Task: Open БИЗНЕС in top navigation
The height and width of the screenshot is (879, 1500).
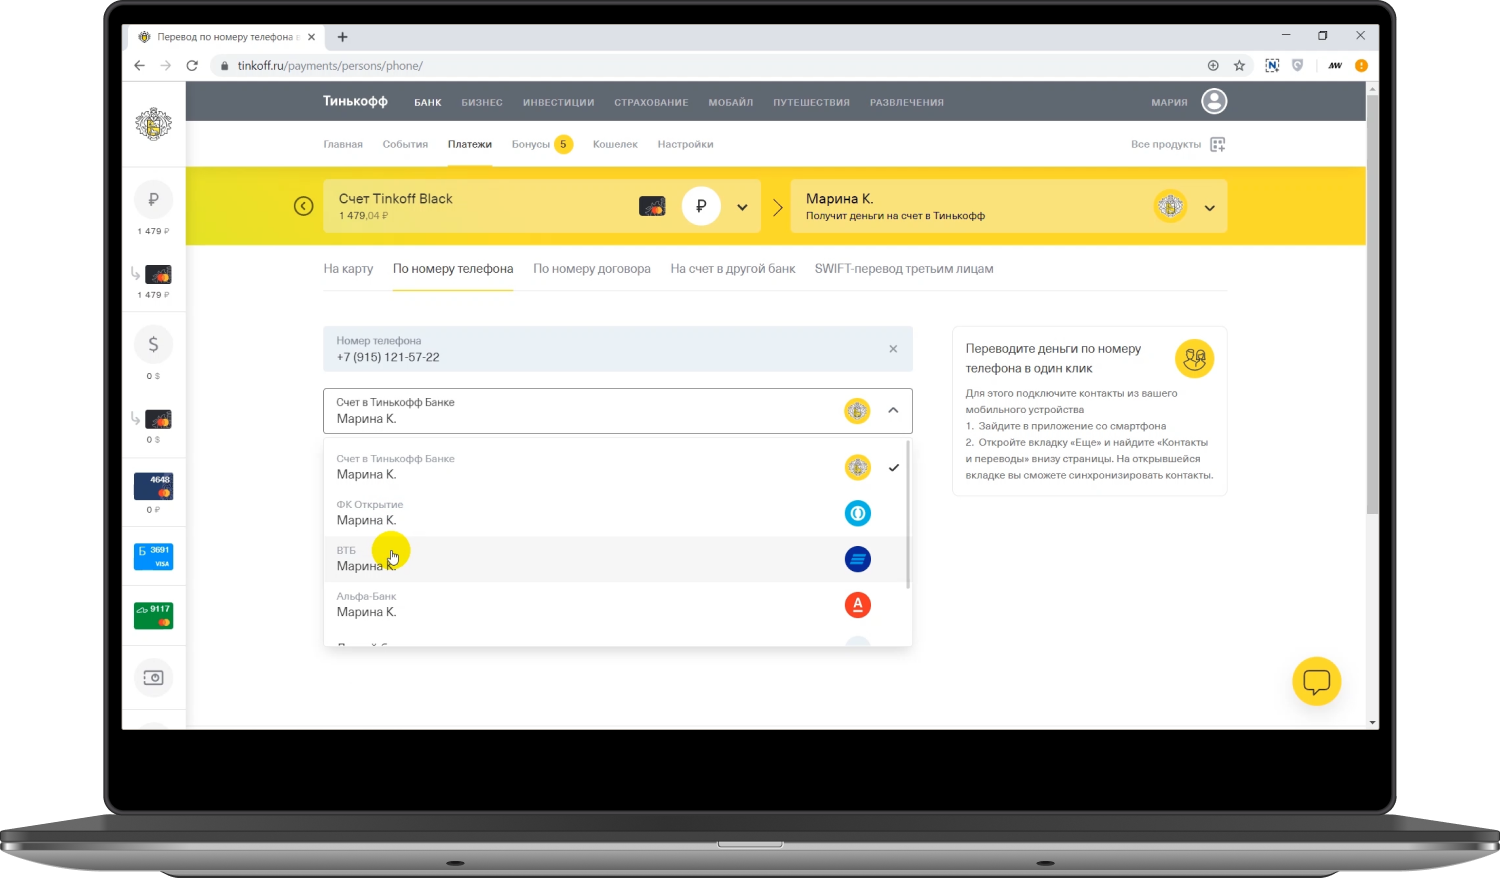Action: pos(482,102)
